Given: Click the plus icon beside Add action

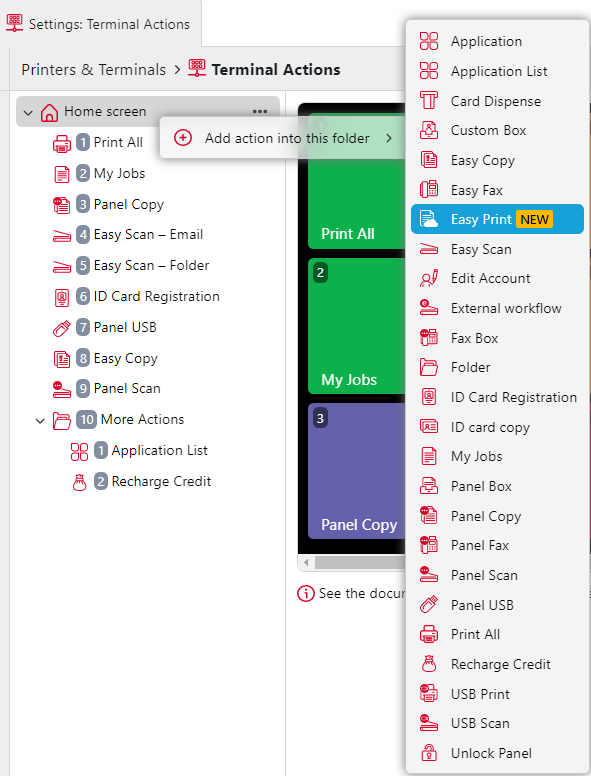Looking at the screenshot, I should click(x=183, y=138).
